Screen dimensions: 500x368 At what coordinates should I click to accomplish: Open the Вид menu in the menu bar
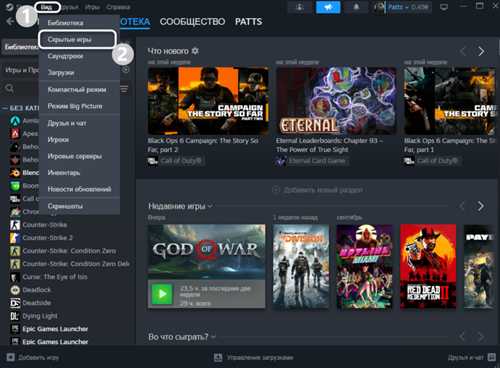tap(47, 7)
